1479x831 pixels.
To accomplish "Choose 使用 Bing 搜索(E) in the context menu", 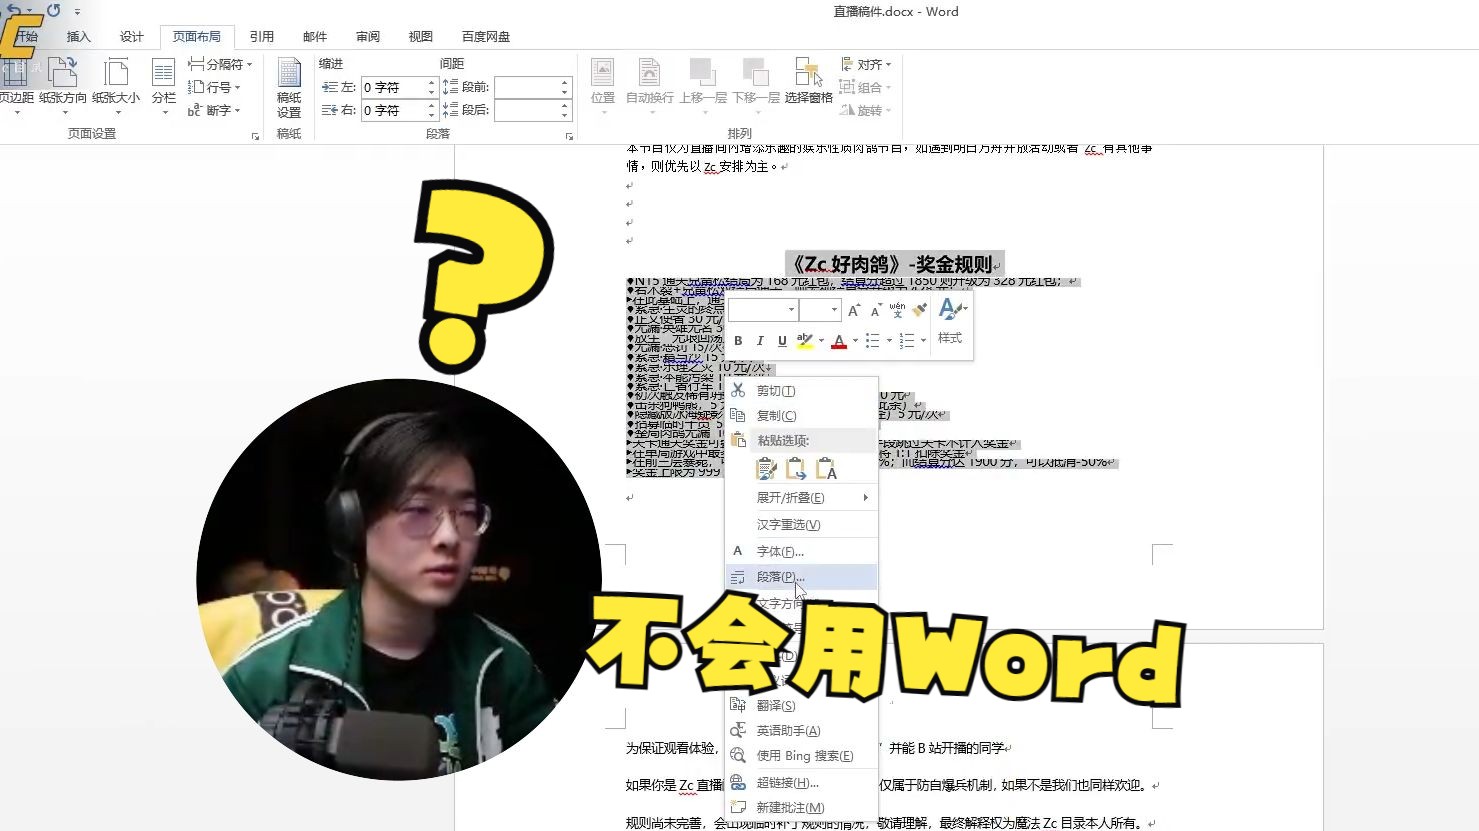I will pyautogui.click(x=801, y=755).
